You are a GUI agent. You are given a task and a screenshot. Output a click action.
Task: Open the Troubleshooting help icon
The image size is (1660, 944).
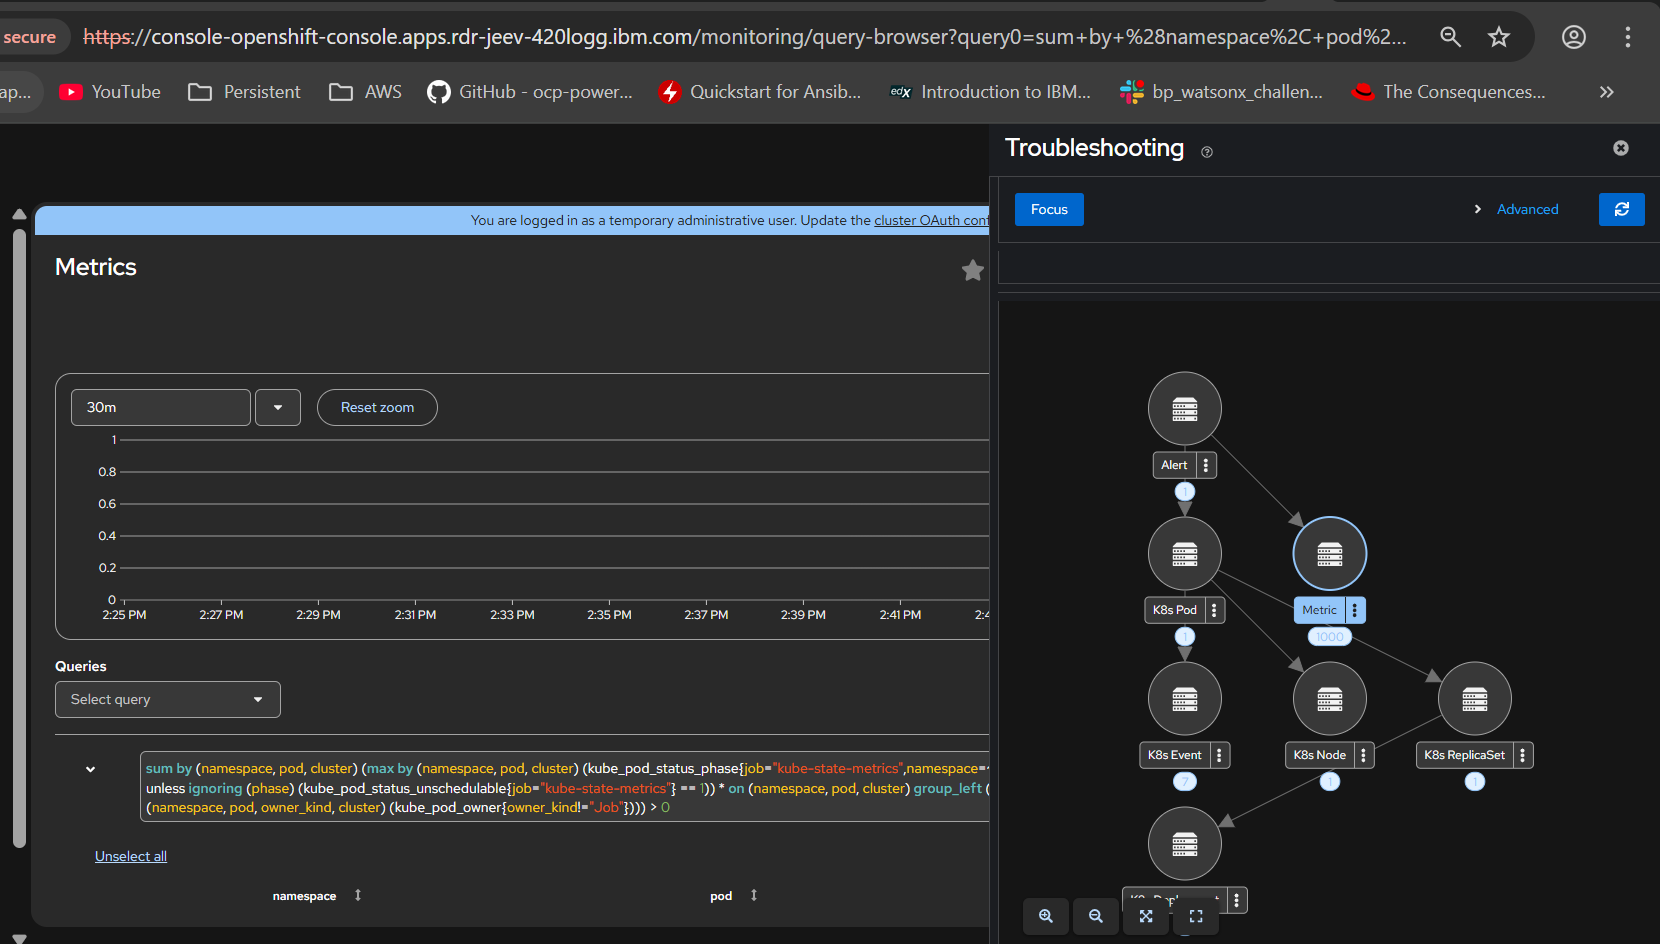[x=1207, y=152]
